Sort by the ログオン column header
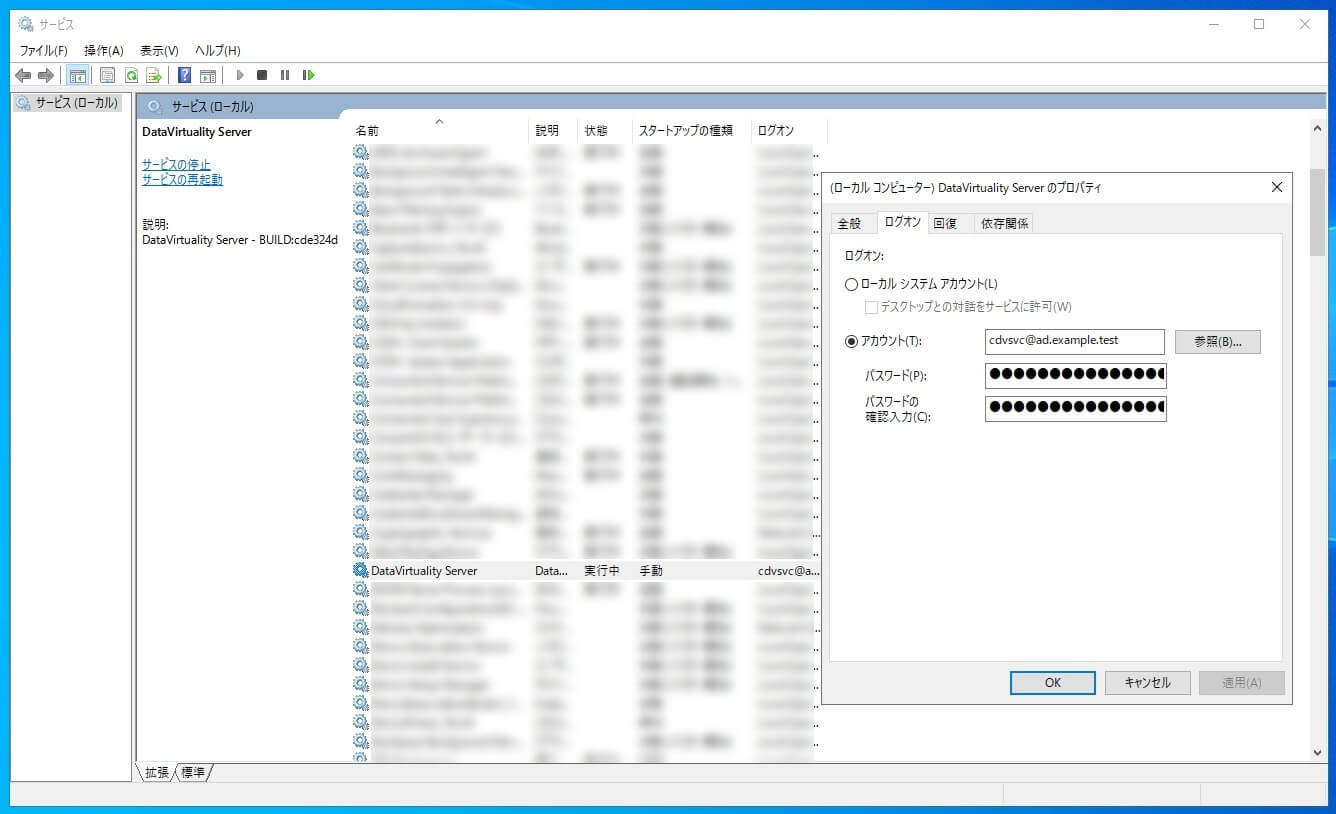1336x814 pixels. (789, 130)
